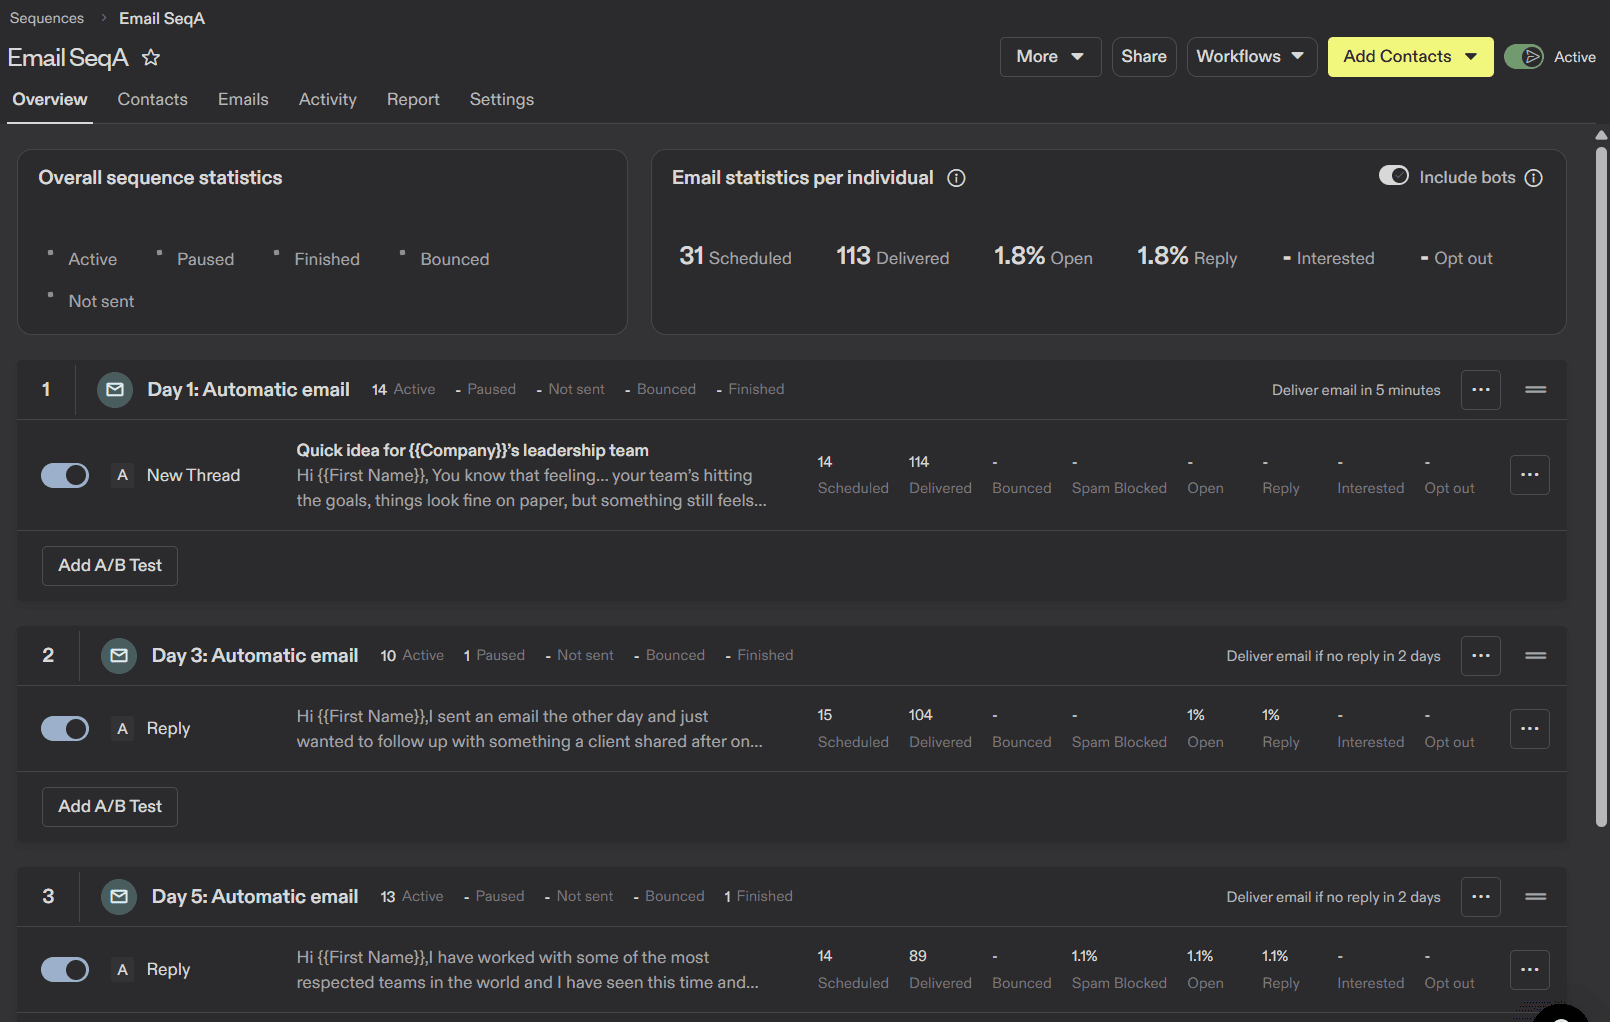Click the A variant badge in Day 3 Reply row
The image size is (1610, 1022).
point(123,729)
